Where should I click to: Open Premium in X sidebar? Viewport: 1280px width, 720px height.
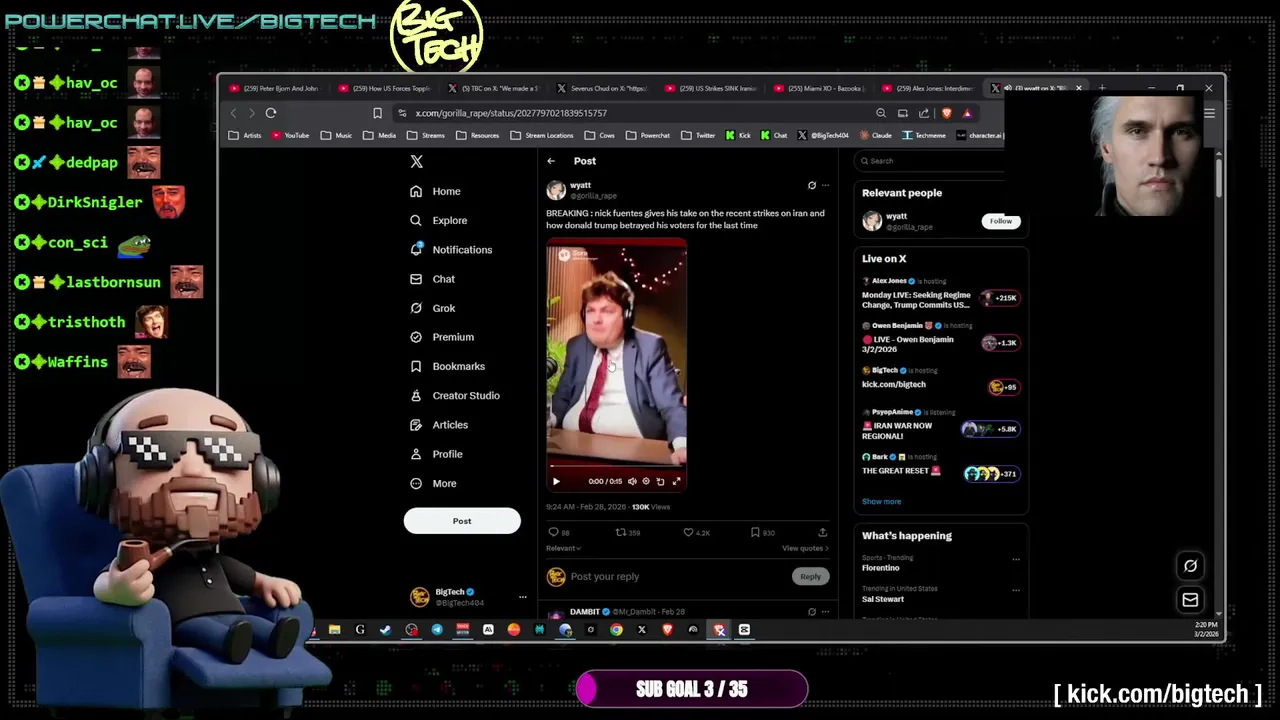(441, 337)
